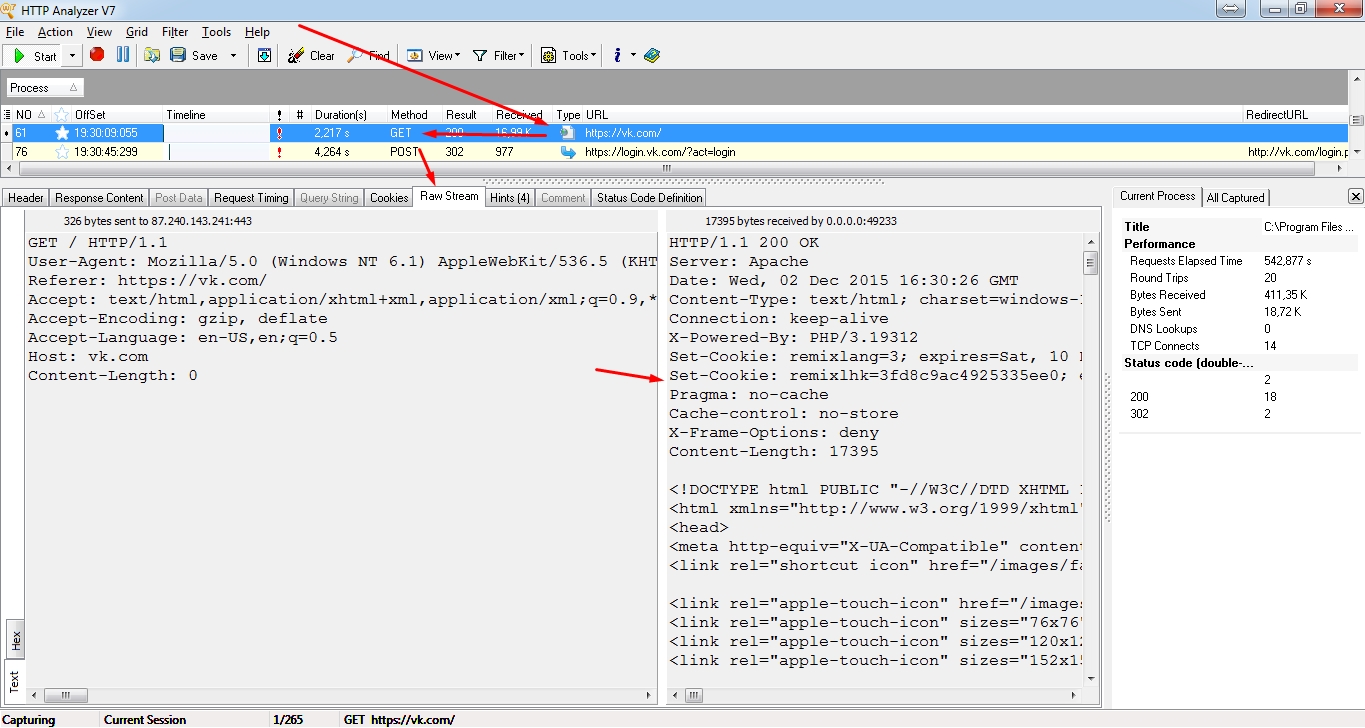Click the RedirectURL column header
The width and height of the screenshot is (1365, 728).
1296,115
